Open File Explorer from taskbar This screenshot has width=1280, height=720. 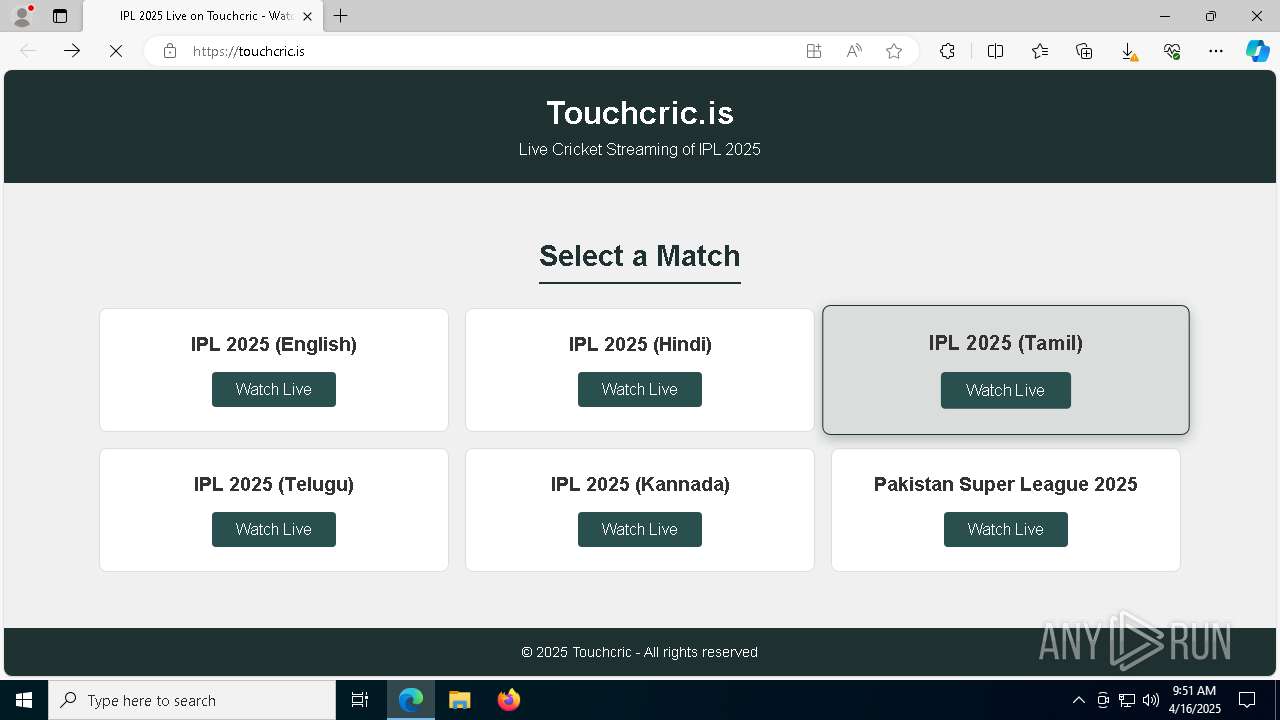(x=459, y=700)
